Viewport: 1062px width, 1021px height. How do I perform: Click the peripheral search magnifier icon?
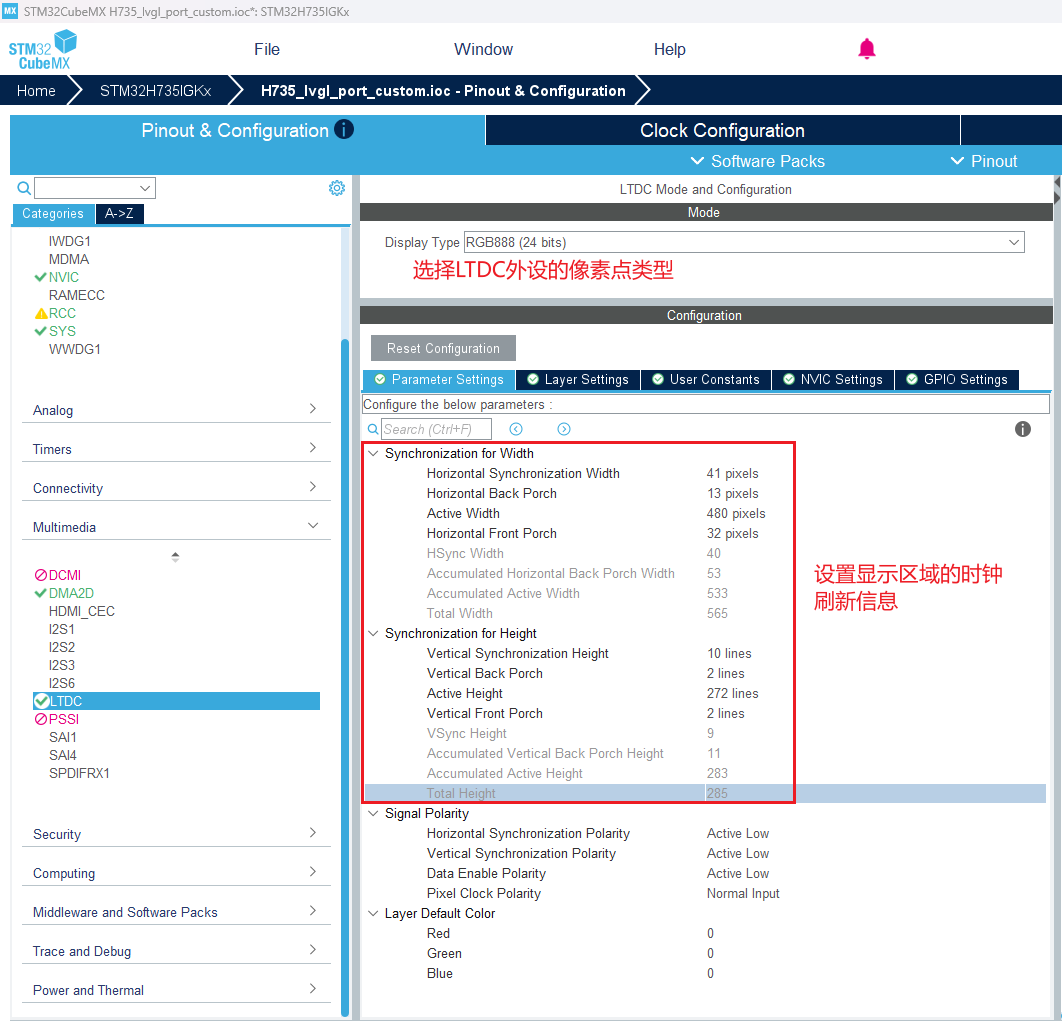[x=24, y=188]
